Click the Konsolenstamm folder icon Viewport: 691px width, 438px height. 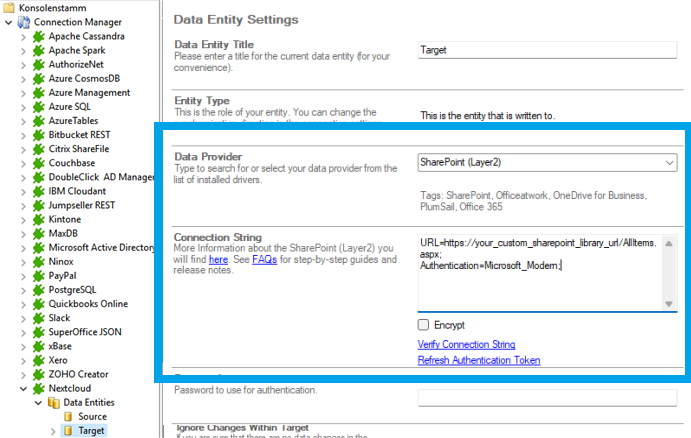coord(9,7)
